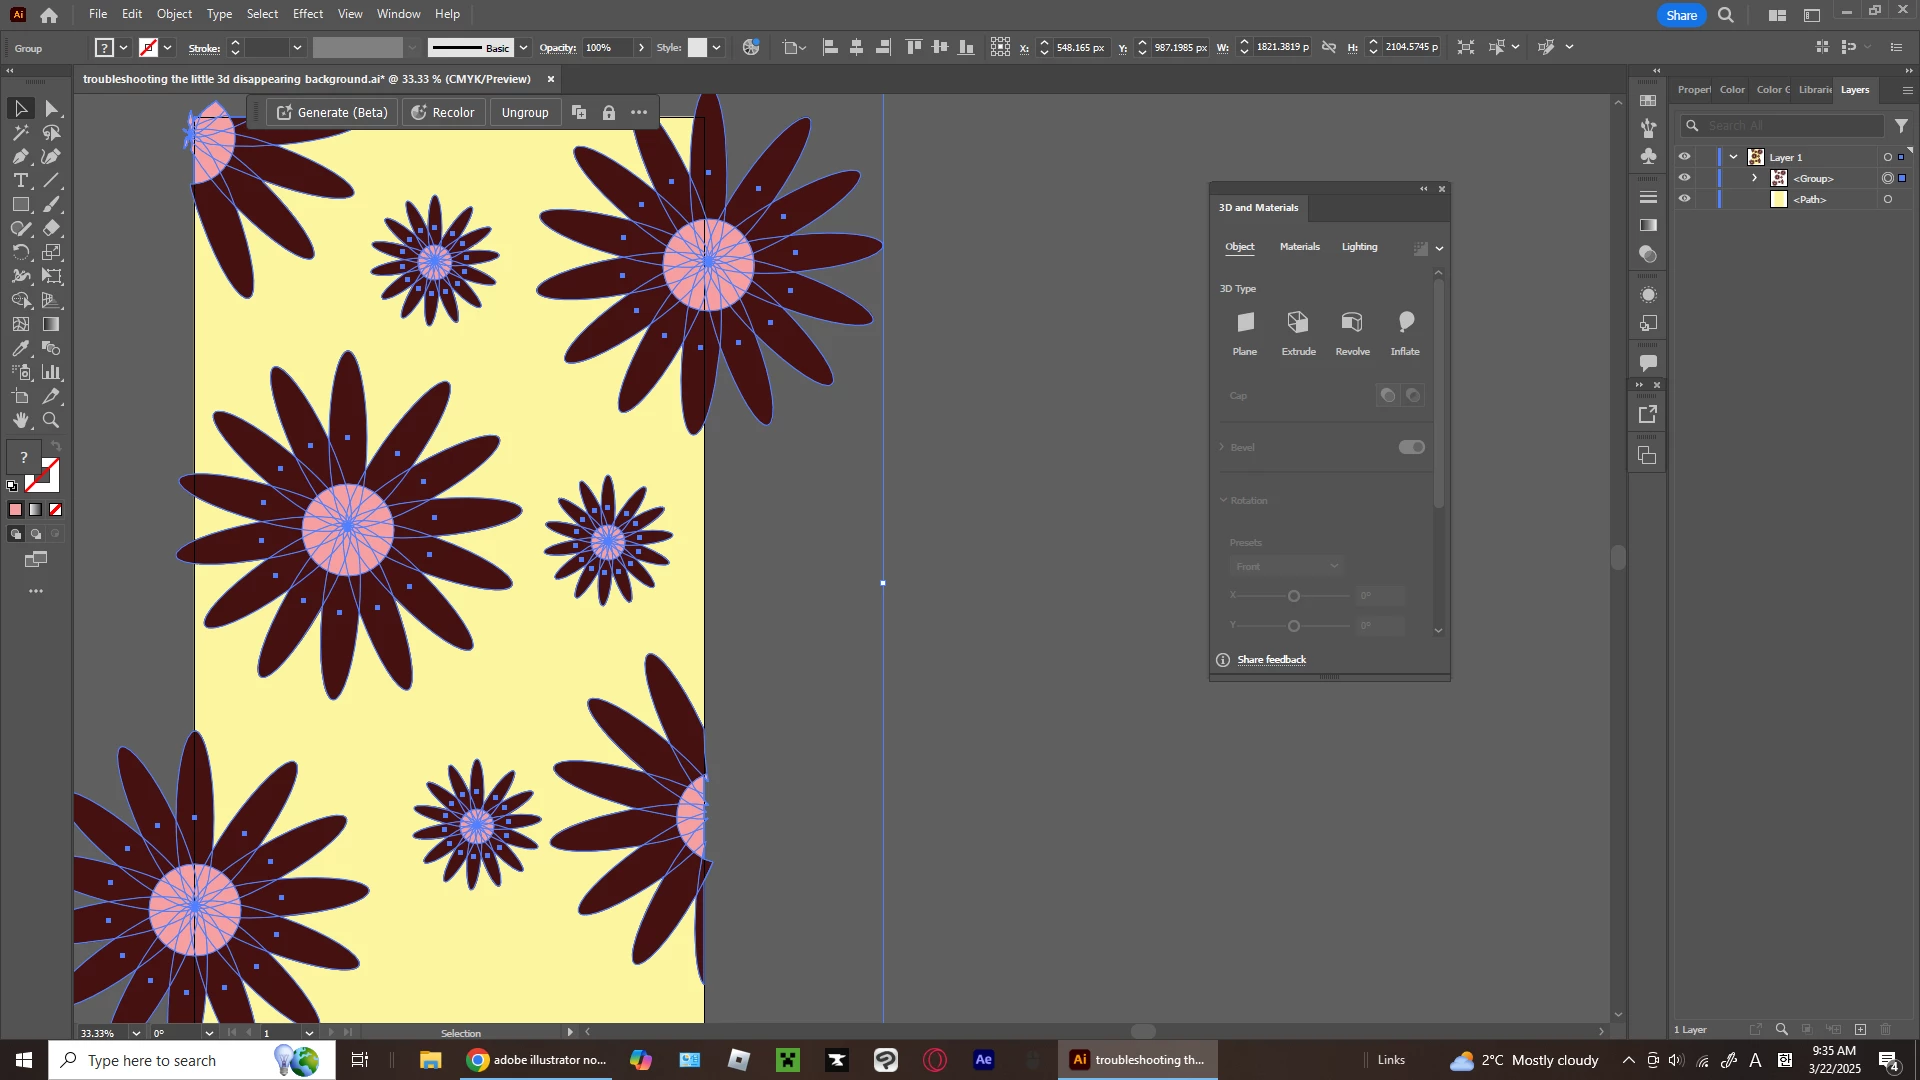Click the lock icon in contextual bar
This screenshot has height=1080, width=1920.
(x=609, y=113)
